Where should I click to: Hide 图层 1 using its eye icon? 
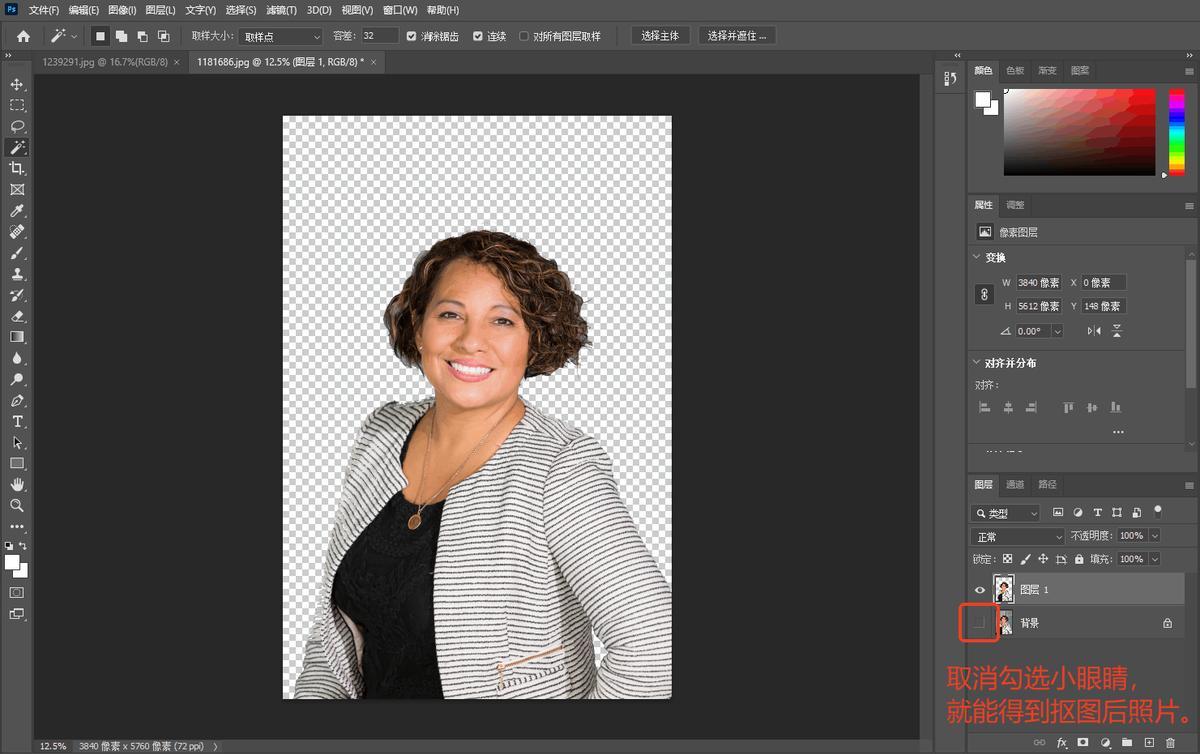click(x=980, y=590)
